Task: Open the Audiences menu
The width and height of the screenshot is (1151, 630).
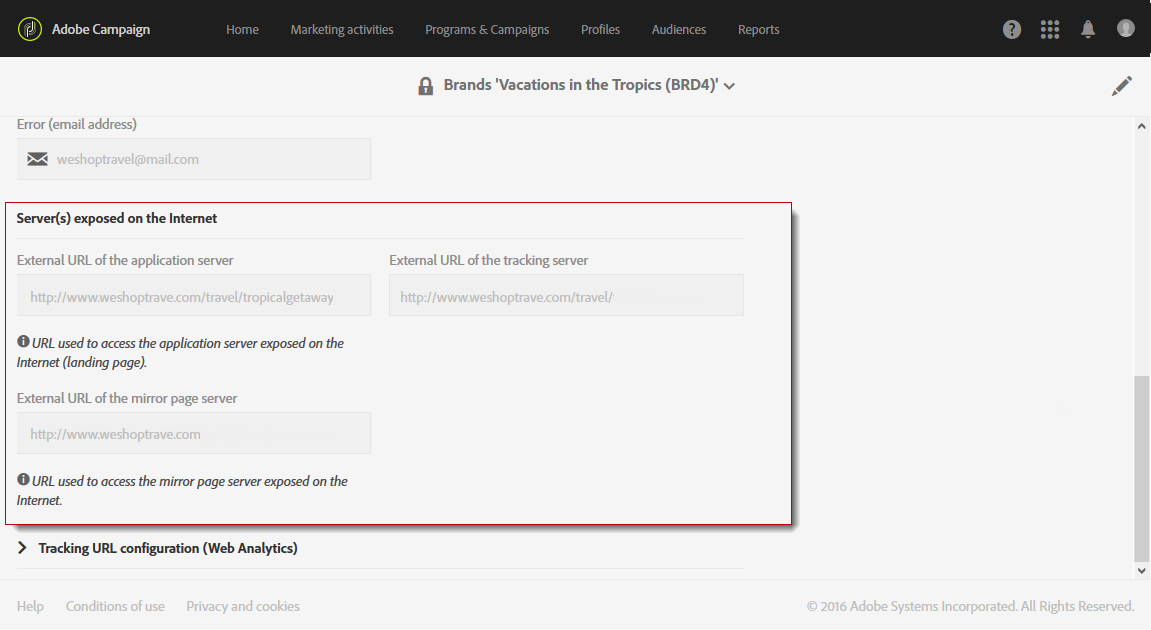Action: [x=679, y=29]
